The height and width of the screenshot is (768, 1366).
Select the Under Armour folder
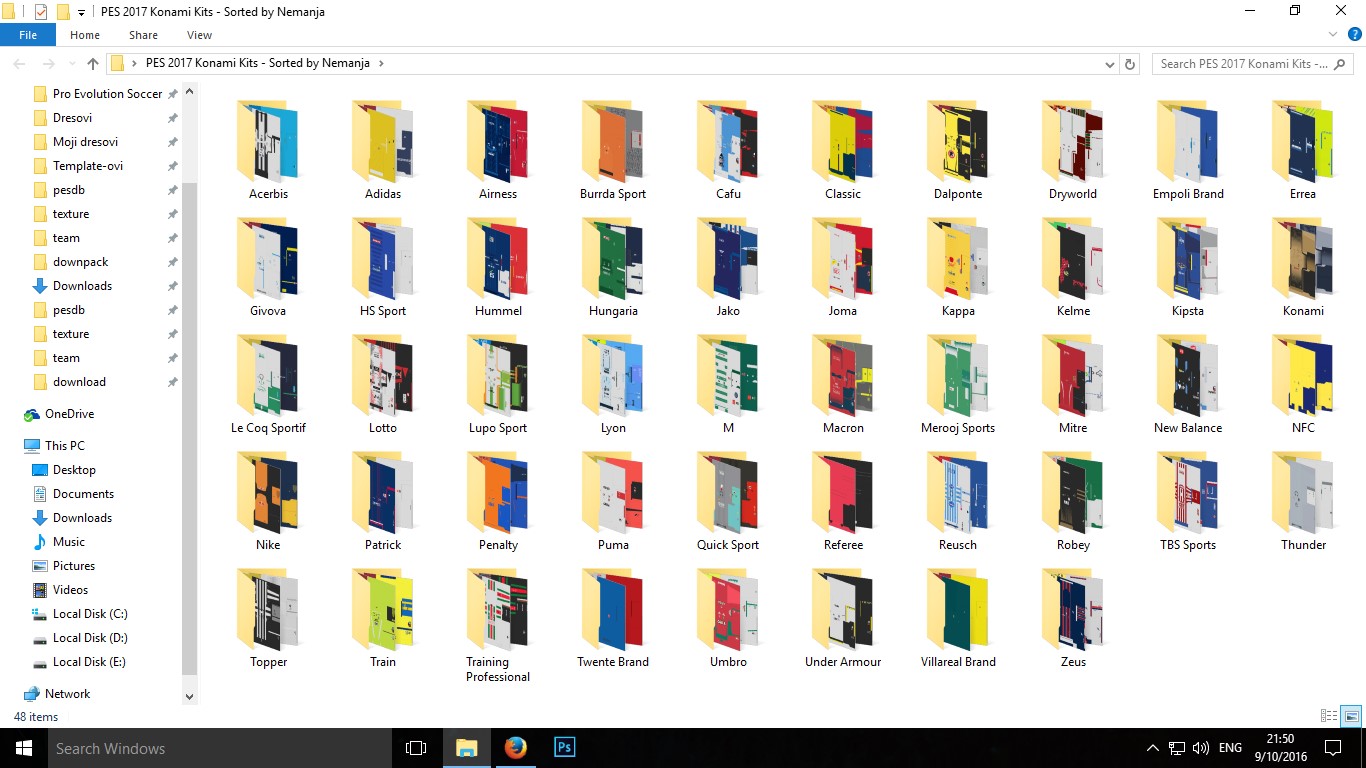click(843, 618)
